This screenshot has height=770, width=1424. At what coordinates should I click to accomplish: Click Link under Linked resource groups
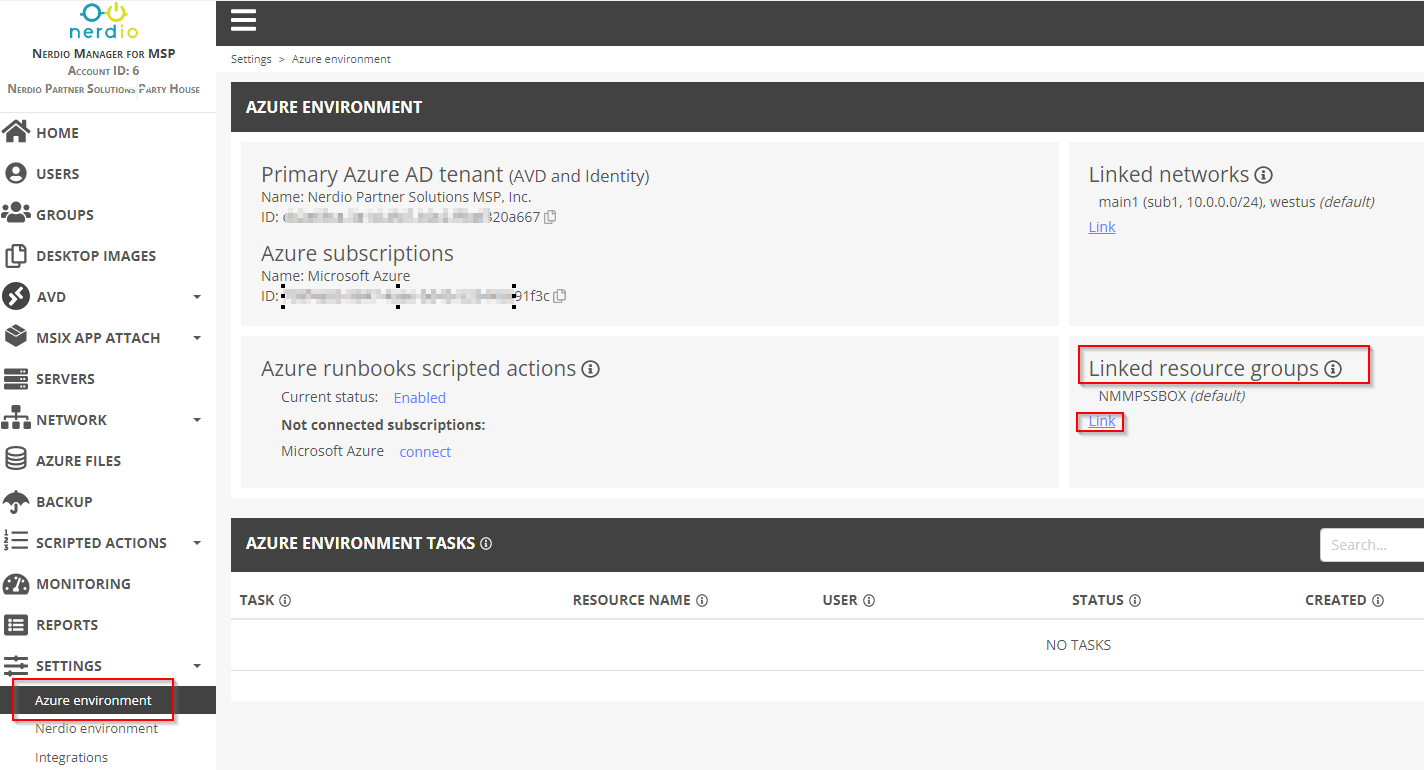pos(1102,421)
